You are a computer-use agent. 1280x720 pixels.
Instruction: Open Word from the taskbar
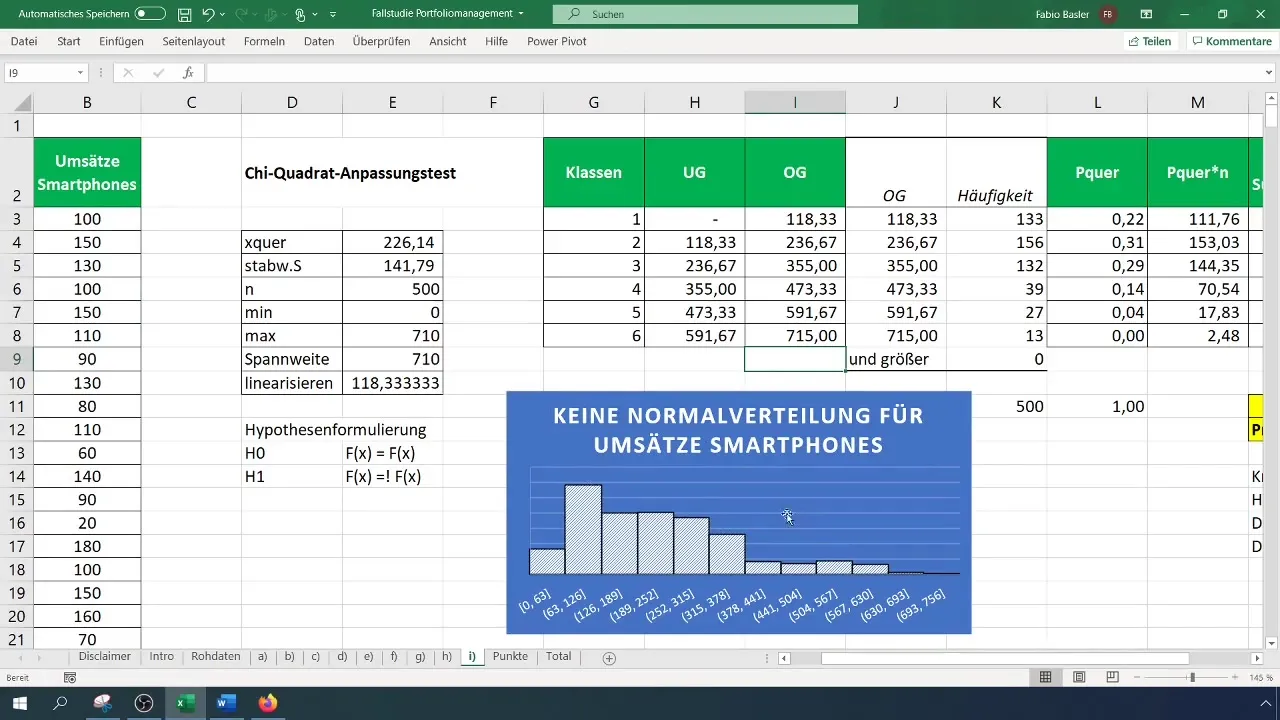click(226, 704)
